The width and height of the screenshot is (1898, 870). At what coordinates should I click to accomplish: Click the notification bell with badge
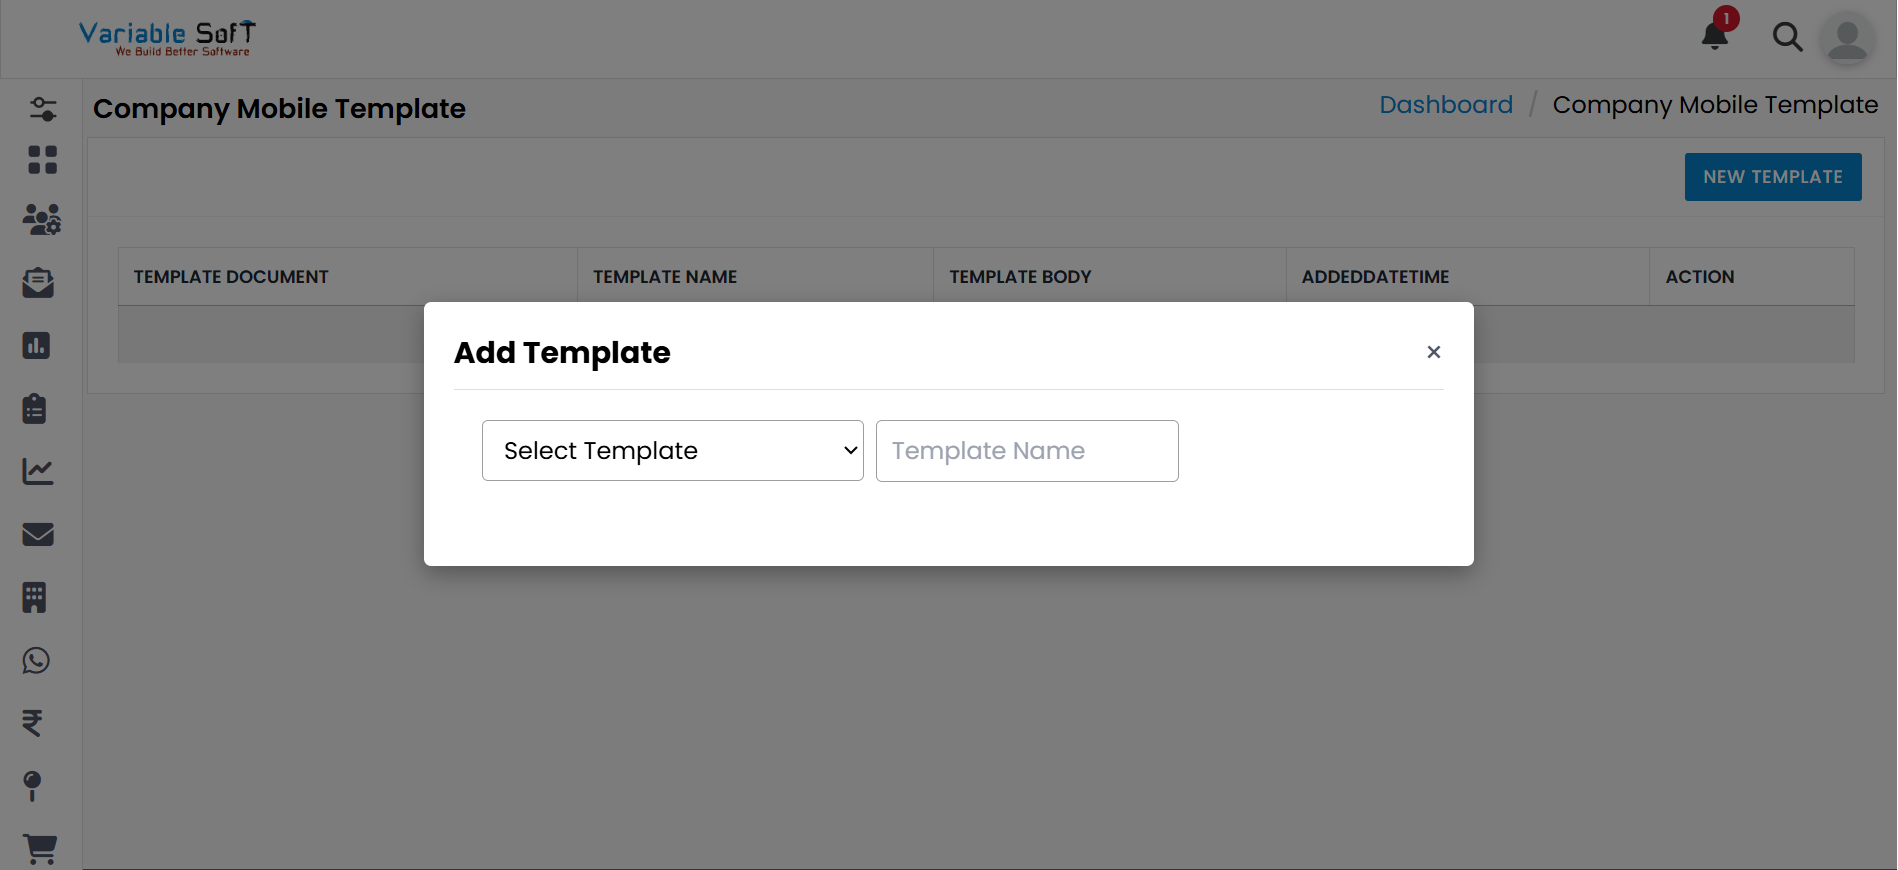coord(1714,36)
